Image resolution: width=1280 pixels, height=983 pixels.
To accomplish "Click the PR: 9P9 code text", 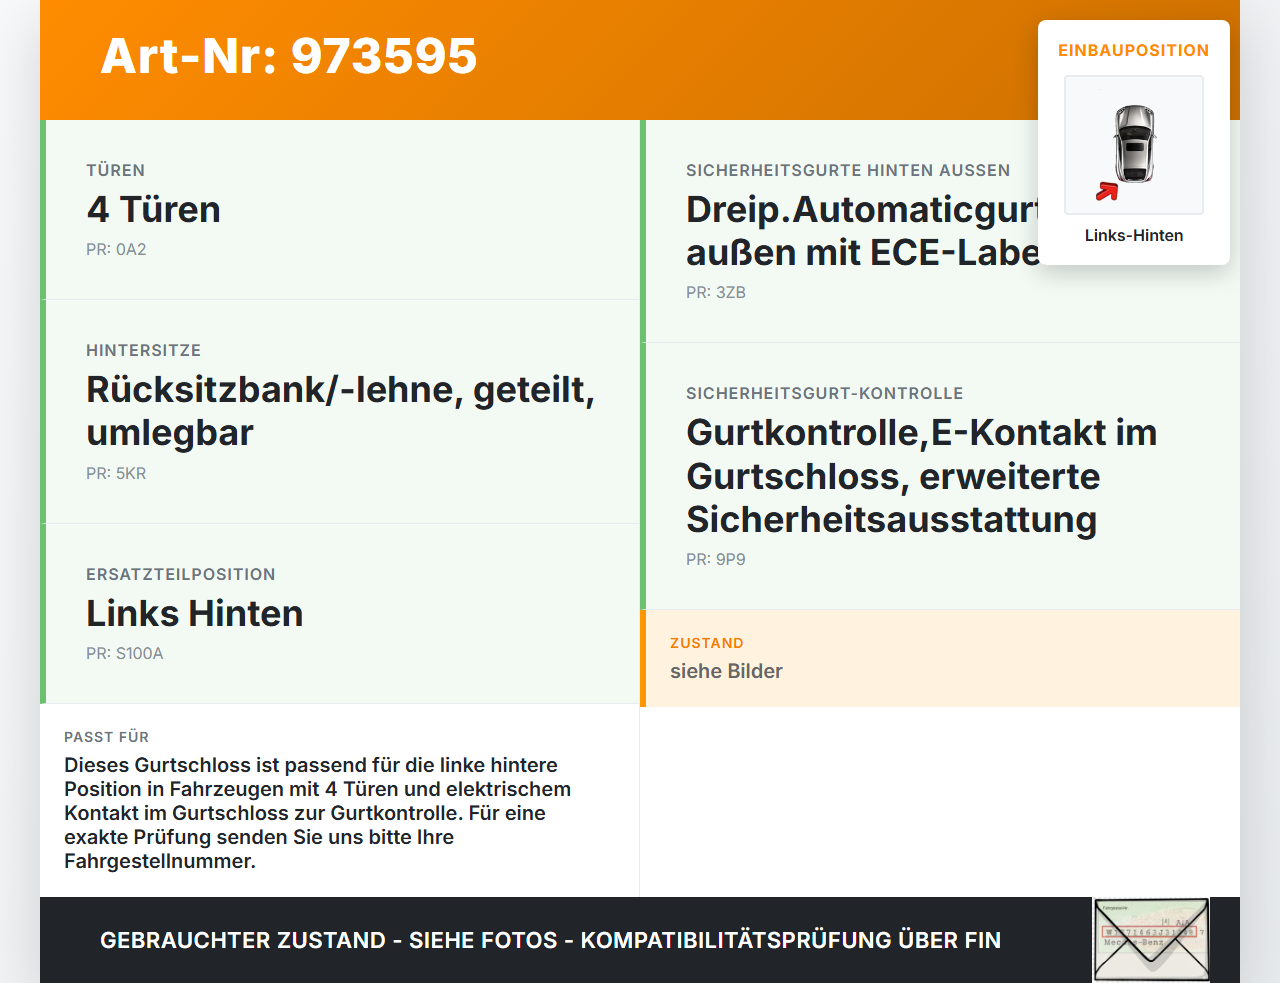I will 715,559.
